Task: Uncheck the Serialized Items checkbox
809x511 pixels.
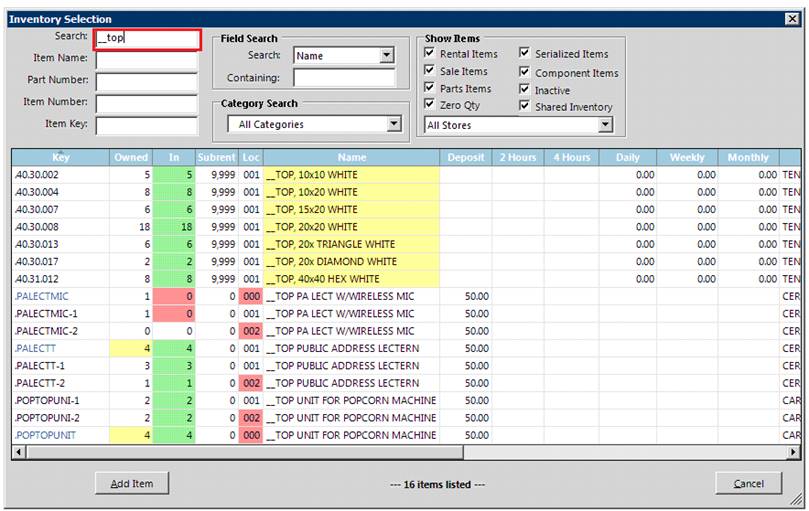Action: coord(525,54)
